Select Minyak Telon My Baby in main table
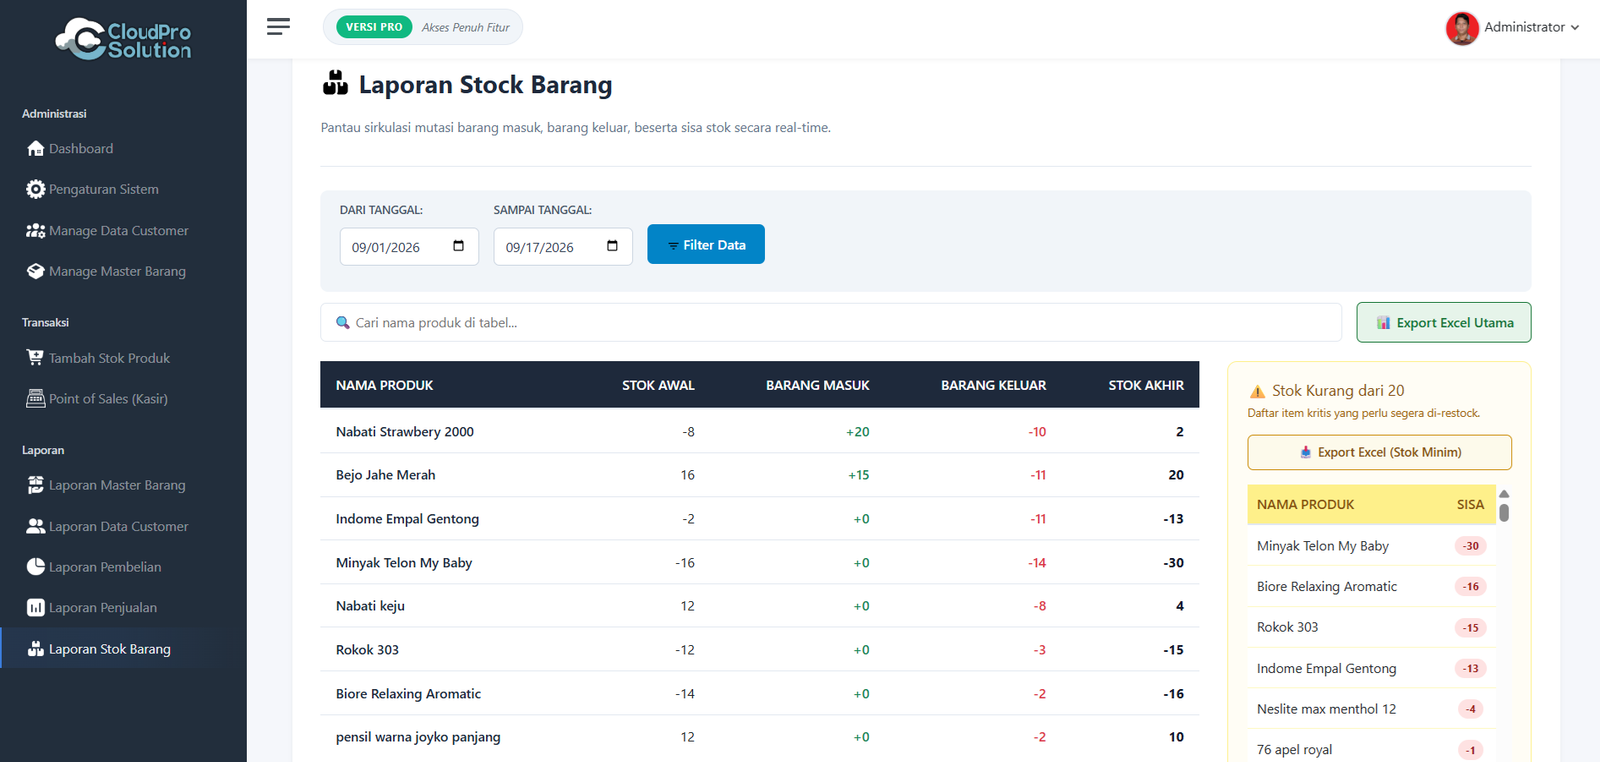Viewport: 1600px width, 762px height. [x=404, y=563]
